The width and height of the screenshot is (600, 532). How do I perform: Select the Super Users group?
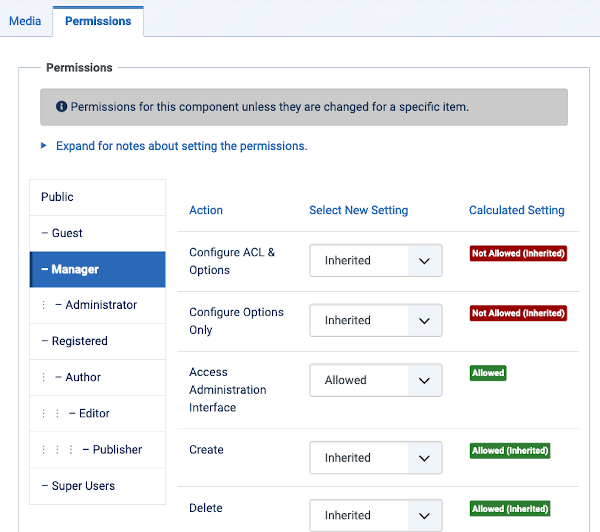pos(98,486)
